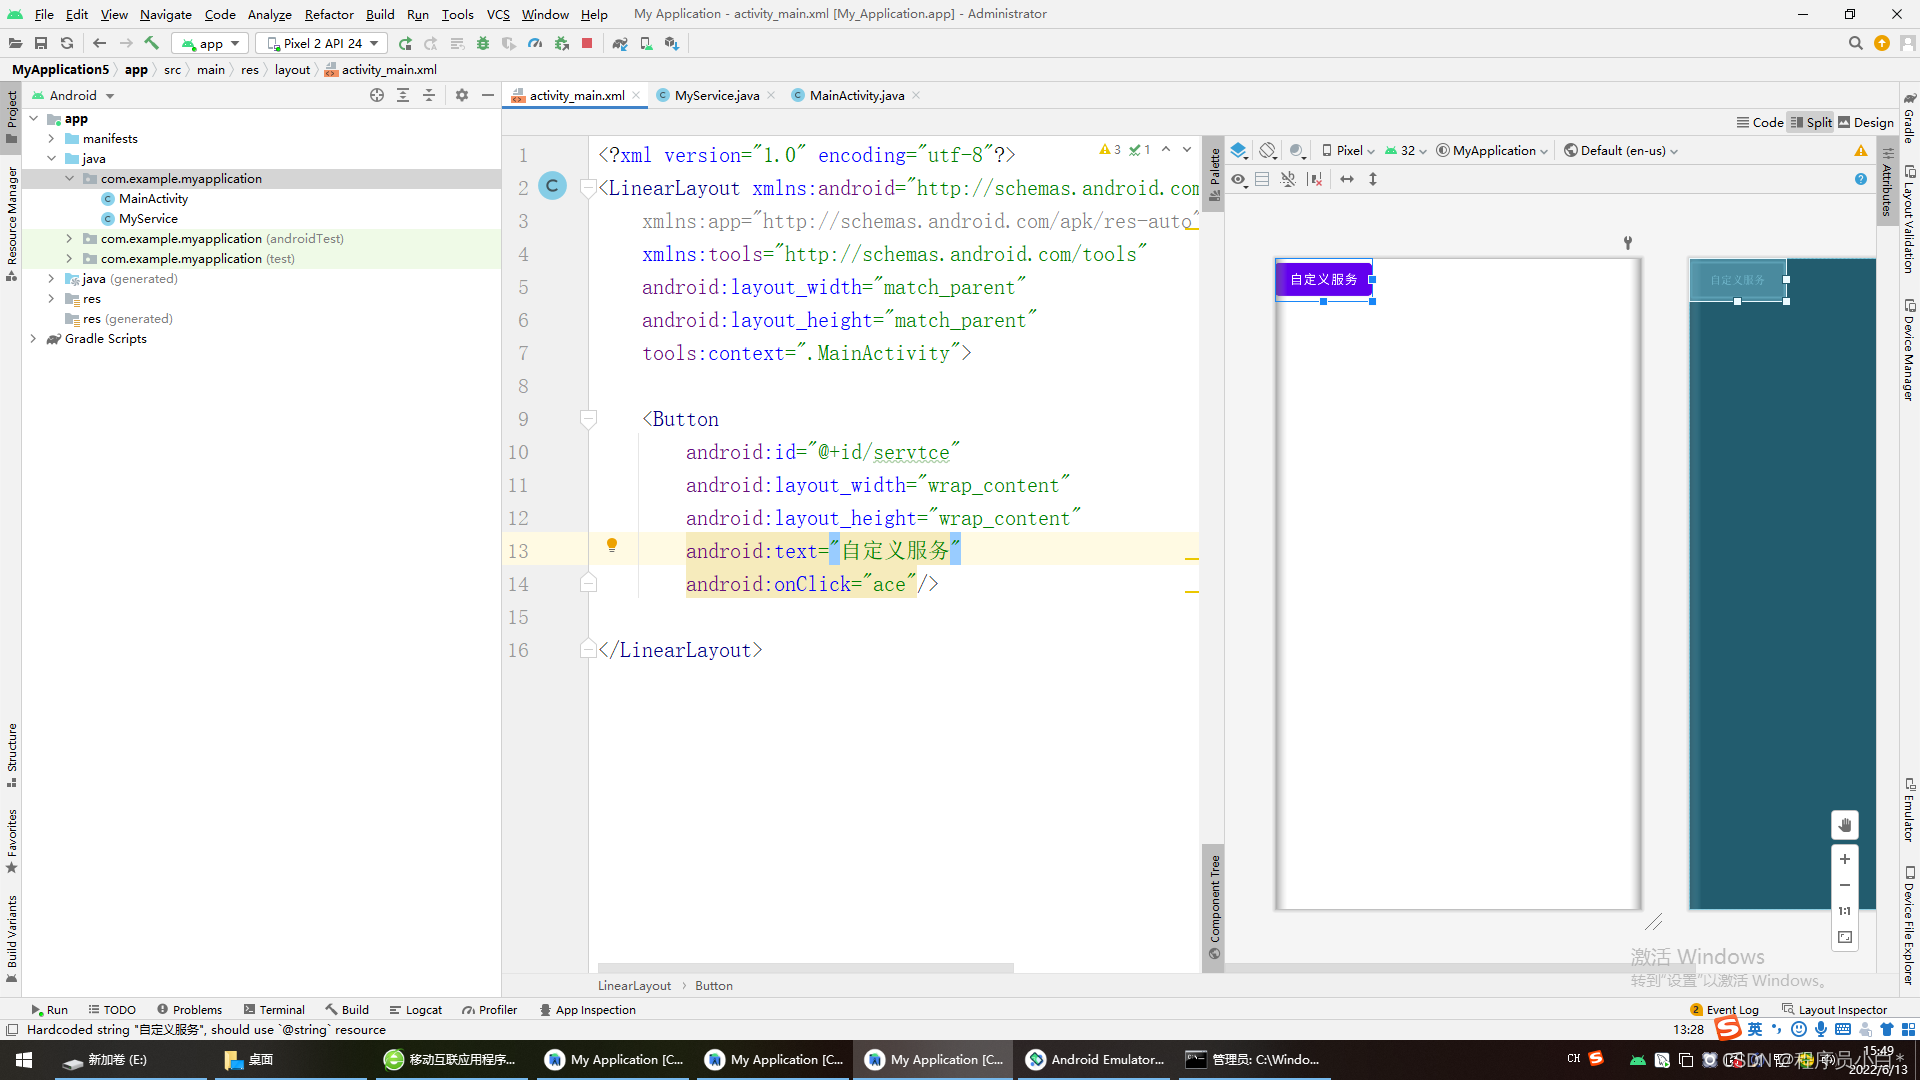Click the Debug app bug icon
Viewport: 1920px width, 1080px height.
(x=483, y=43)
